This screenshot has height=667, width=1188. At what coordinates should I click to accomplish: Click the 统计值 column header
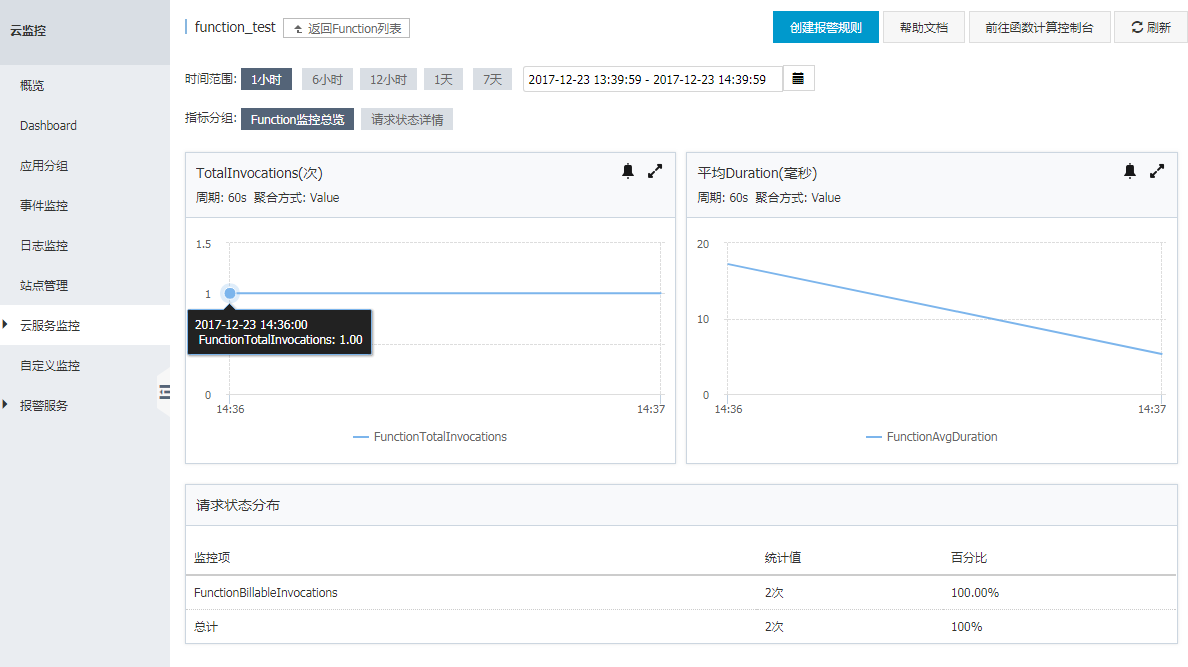click(783, 558)
